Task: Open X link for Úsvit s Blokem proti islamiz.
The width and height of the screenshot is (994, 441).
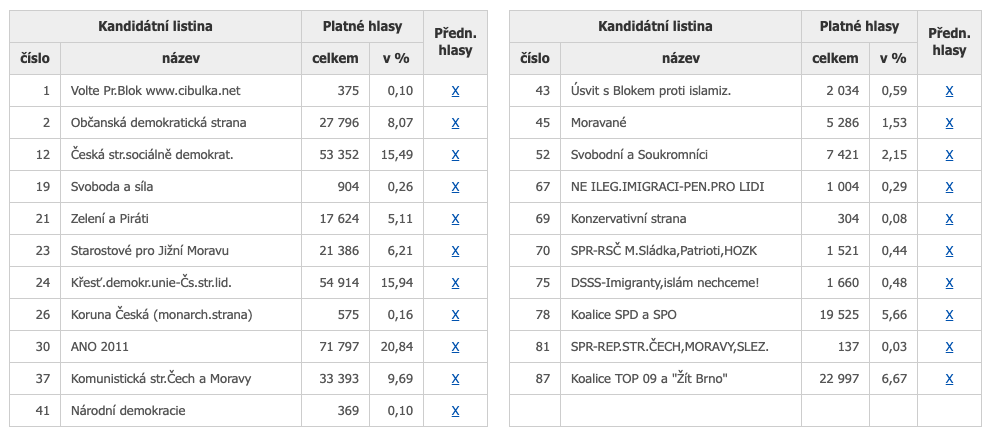Action: pos(949,91)
